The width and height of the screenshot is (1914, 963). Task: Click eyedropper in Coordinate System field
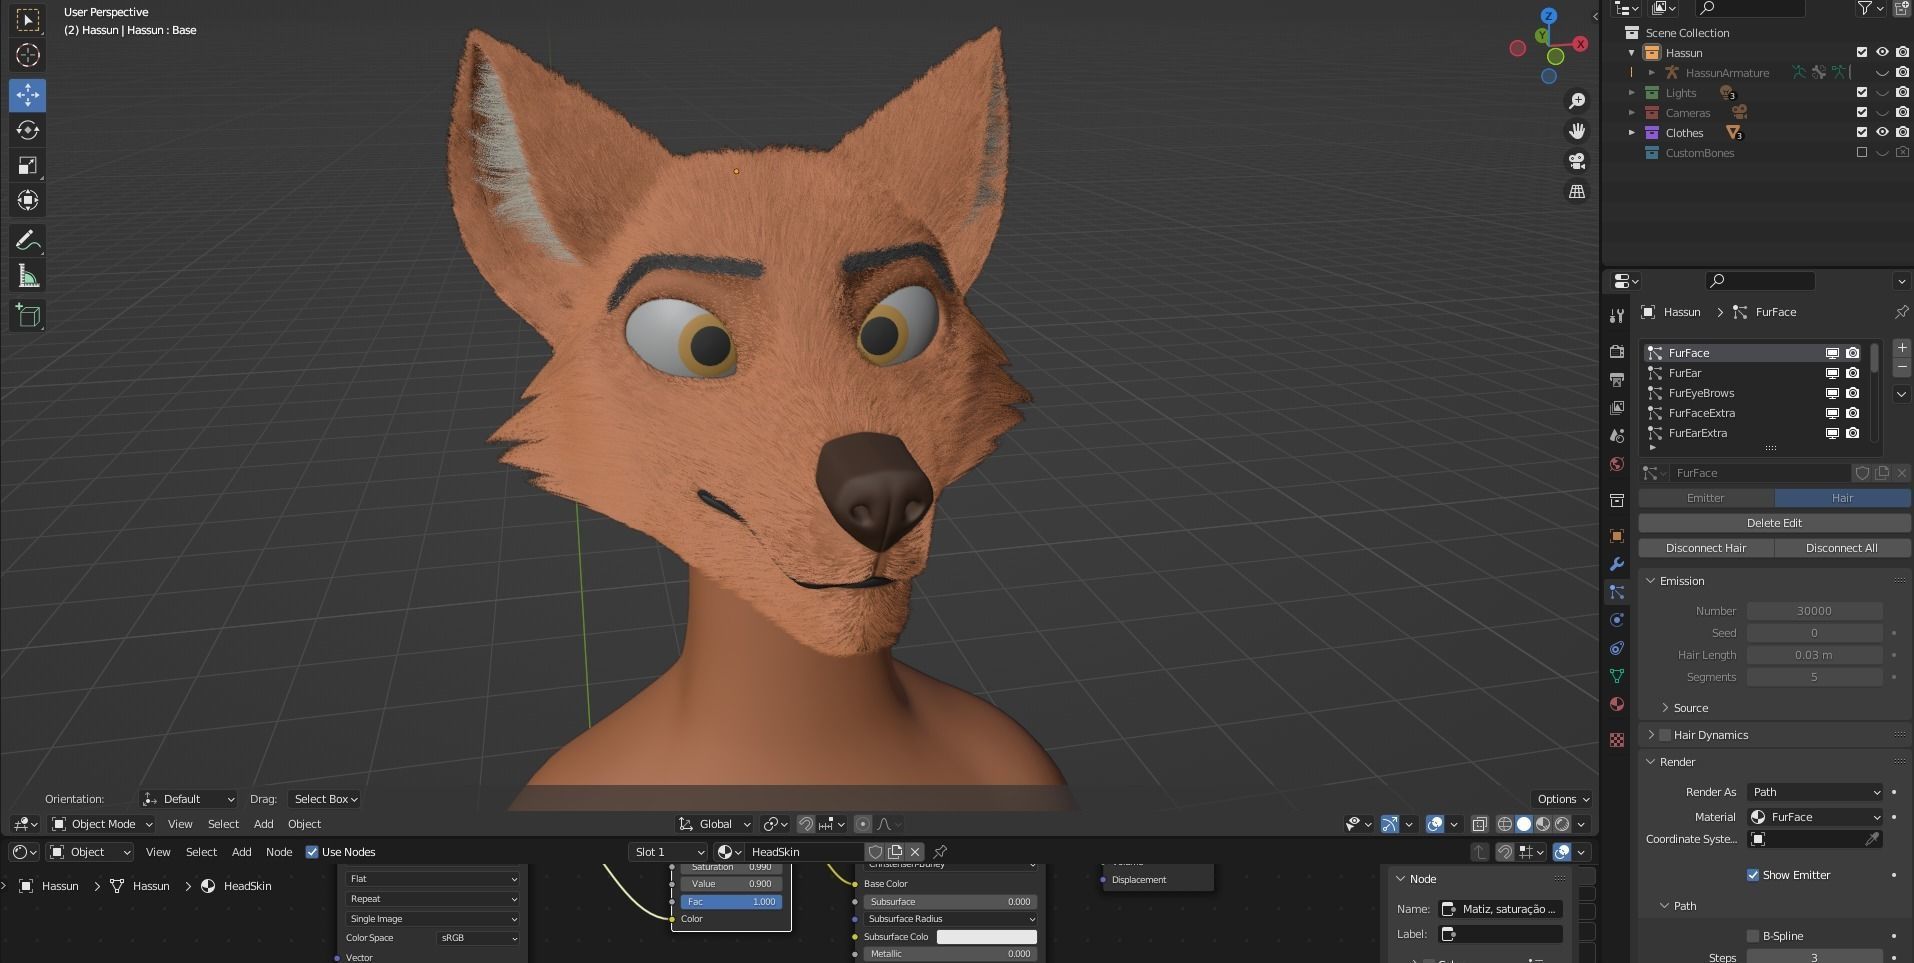pyautogui.click(x=1872, y=839)
